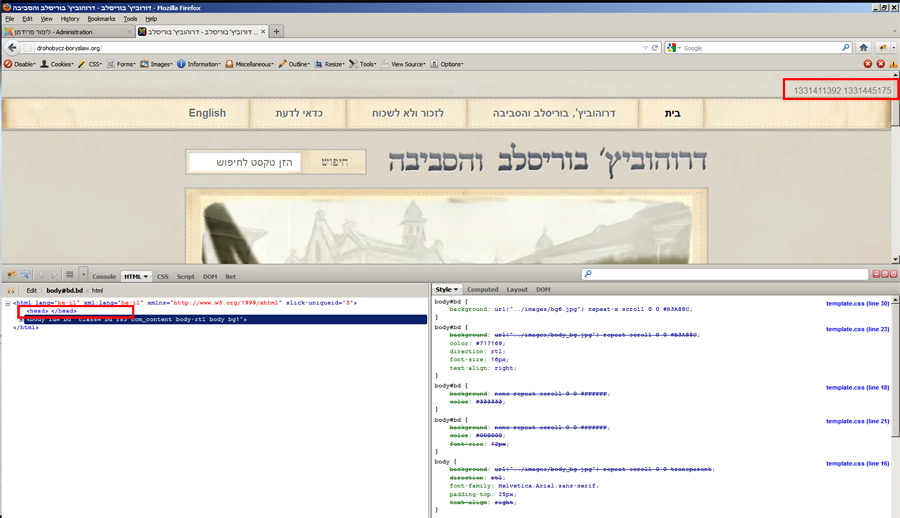
Task: Click the חיפוש search button on the page
Action: point(335,162)
